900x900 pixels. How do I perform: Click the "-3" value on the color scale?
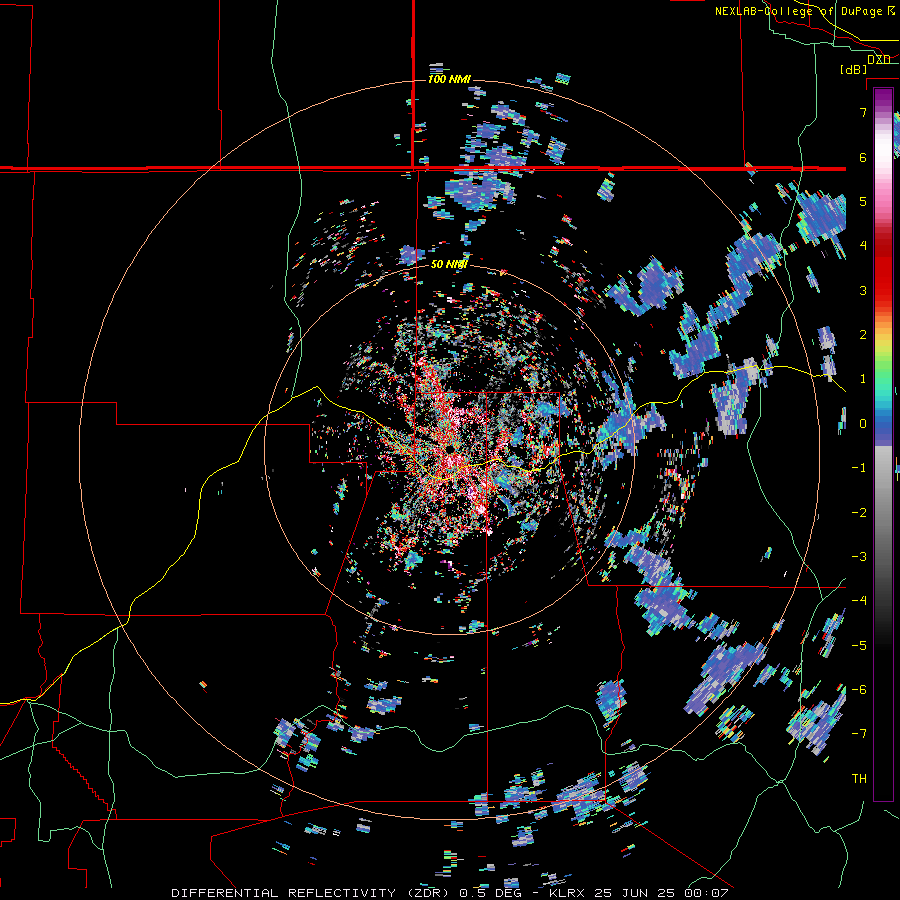[859, 557]
